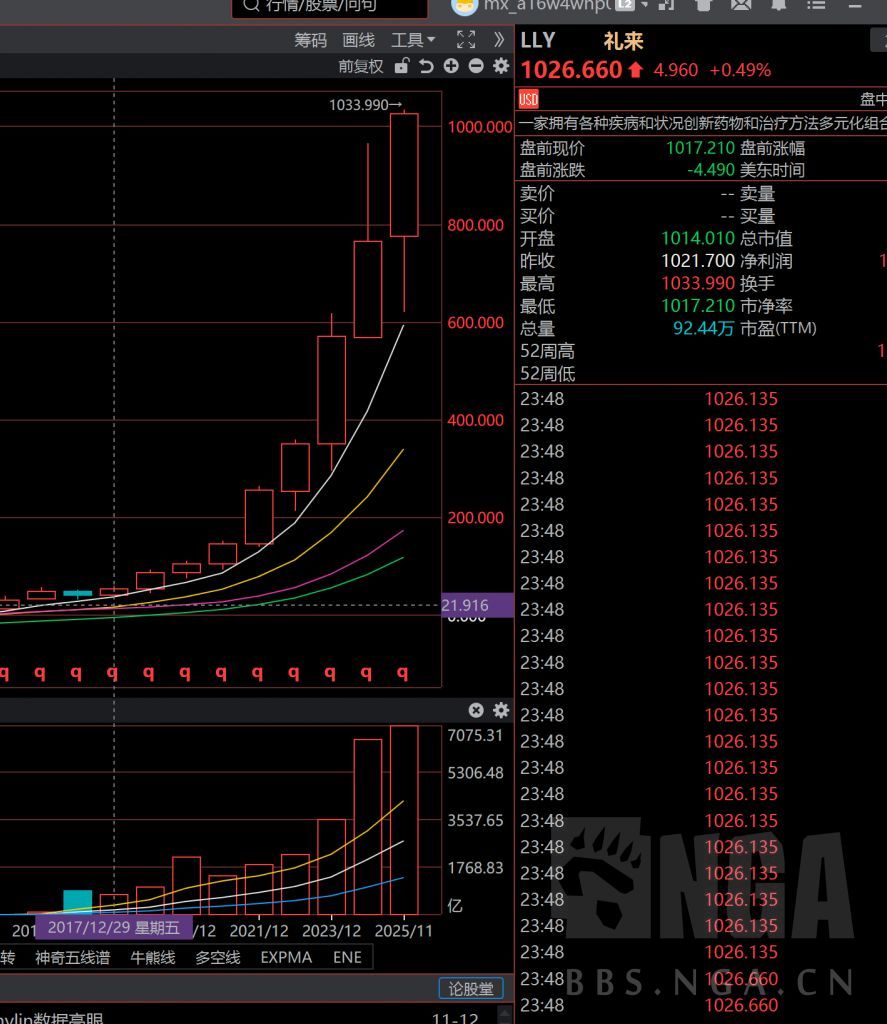Screen dimensions: 887x1024
Task: Click the 盘前现价 label
Action: click(x=553, y=148)
